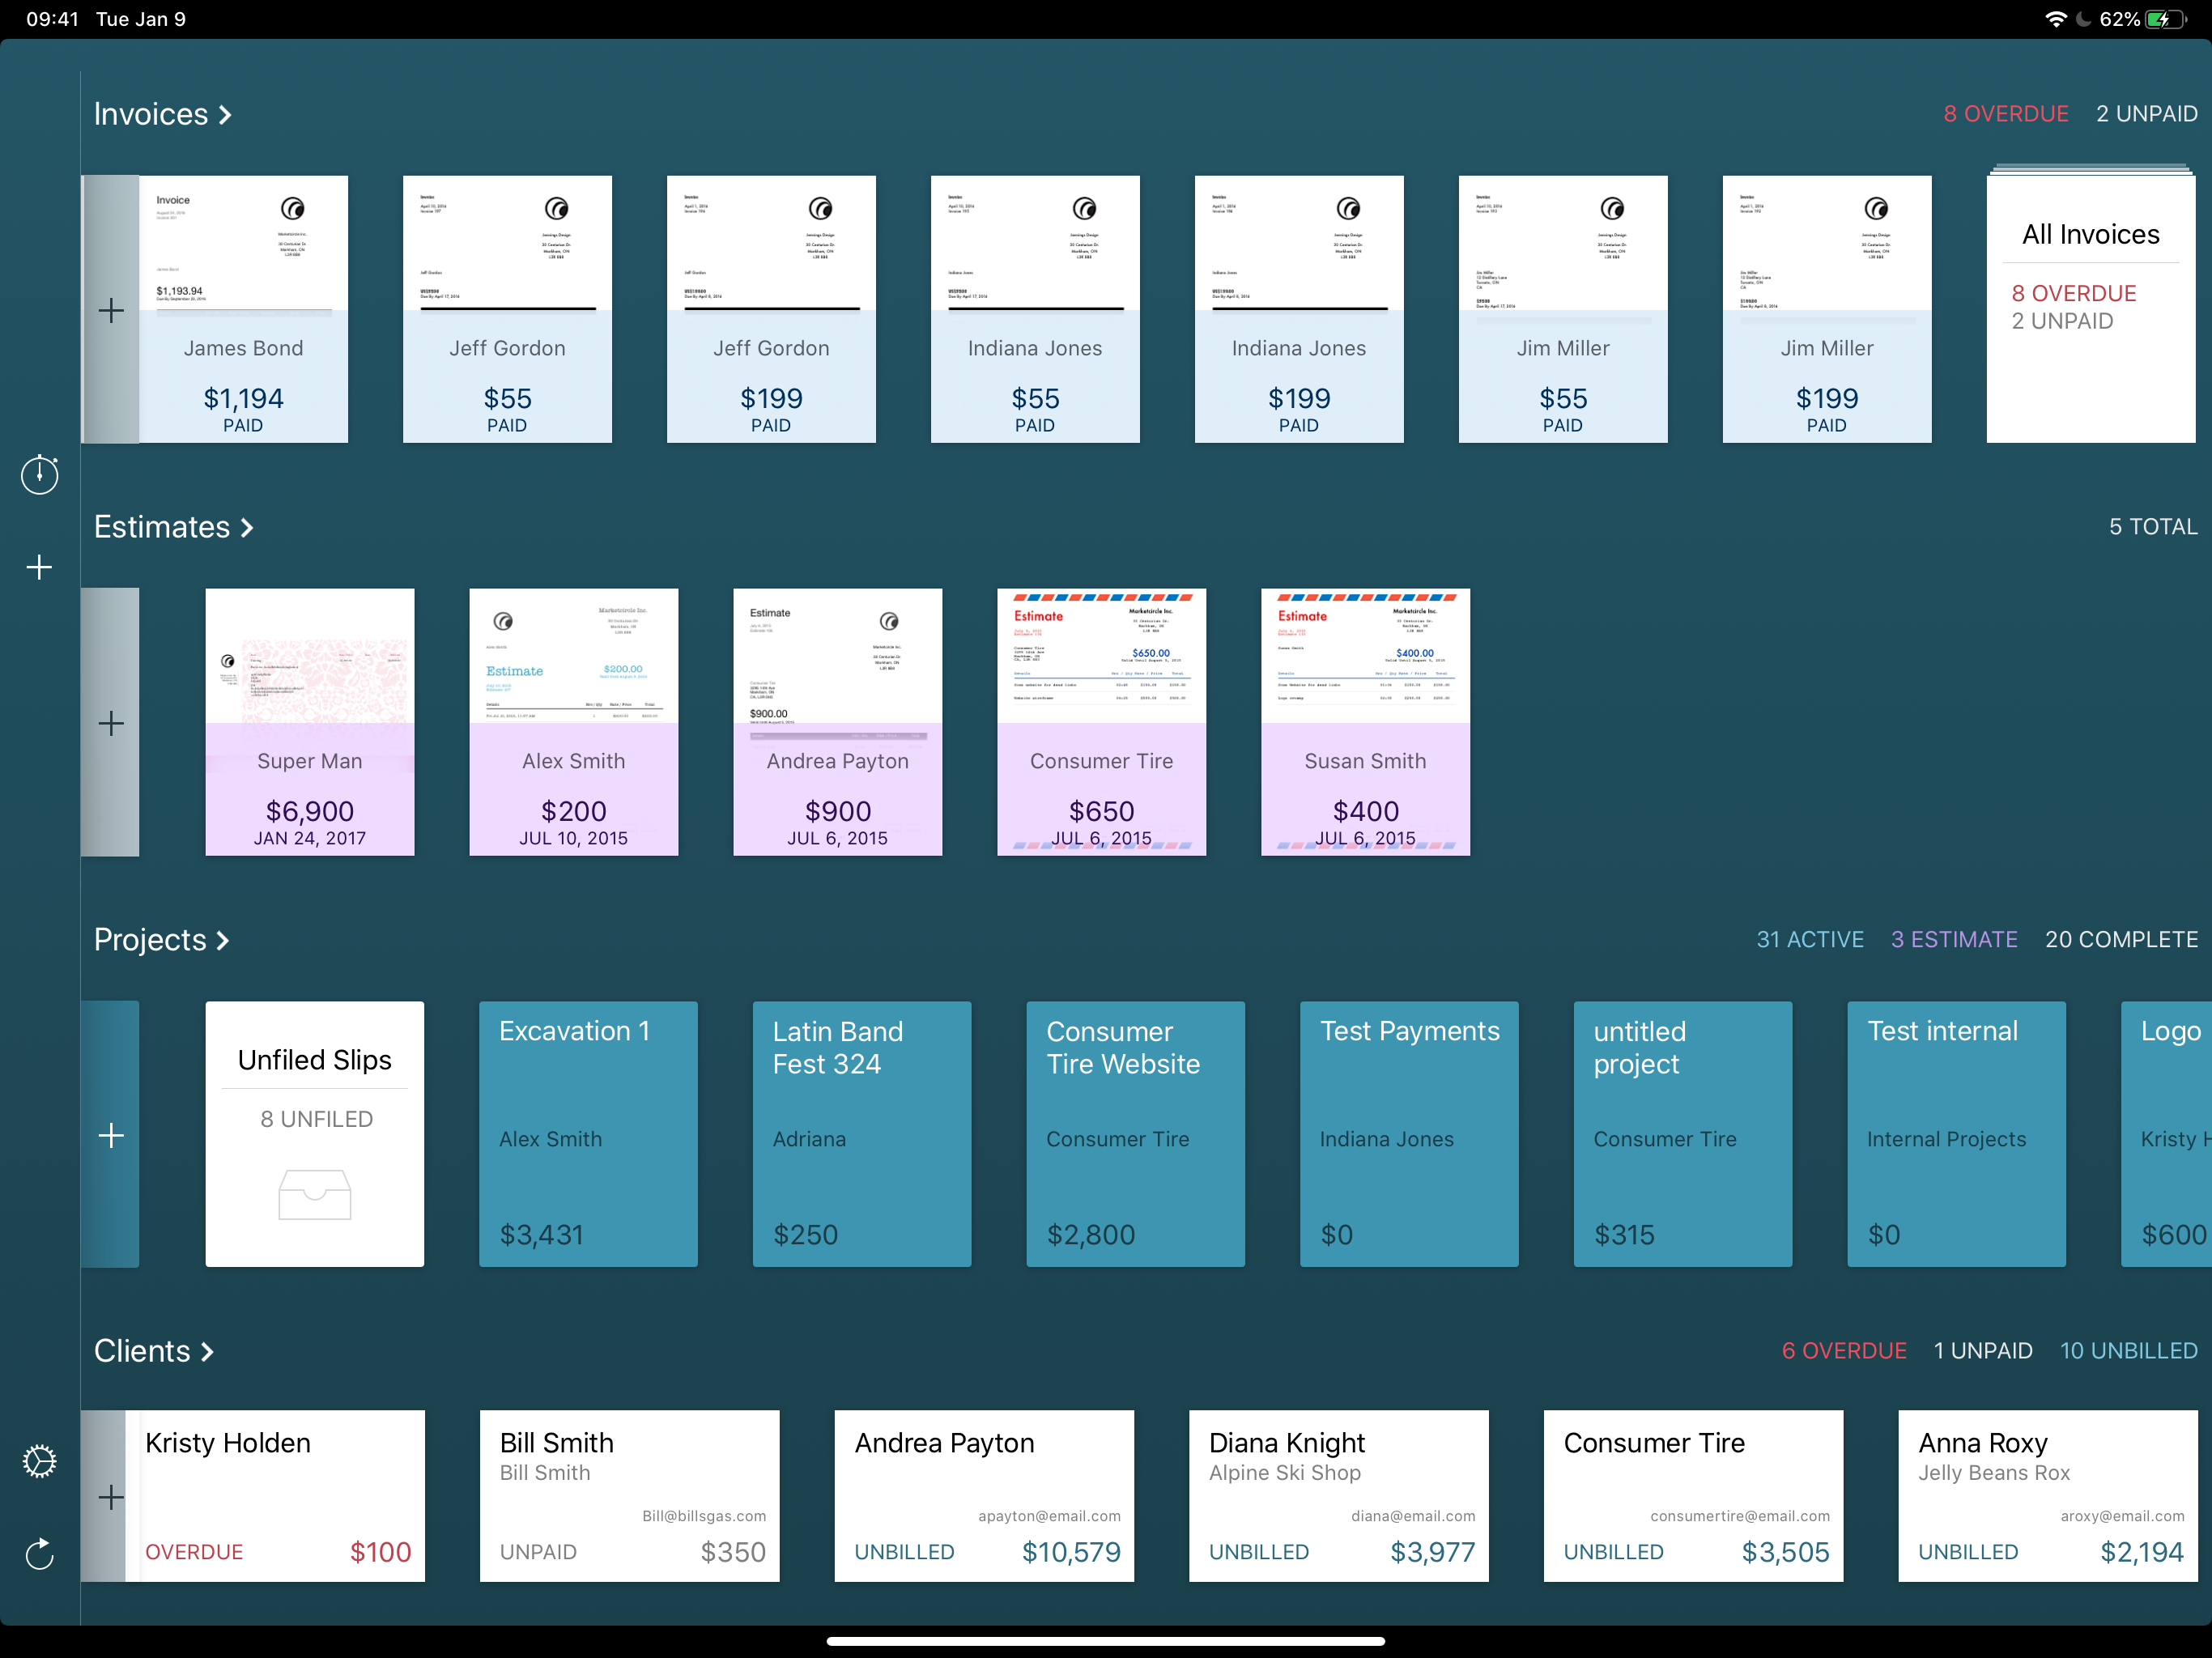Open Jim Miller $199 invoice
Image resolution: width=2212 pixels, height=1658 pixels.
[1827, 310]
